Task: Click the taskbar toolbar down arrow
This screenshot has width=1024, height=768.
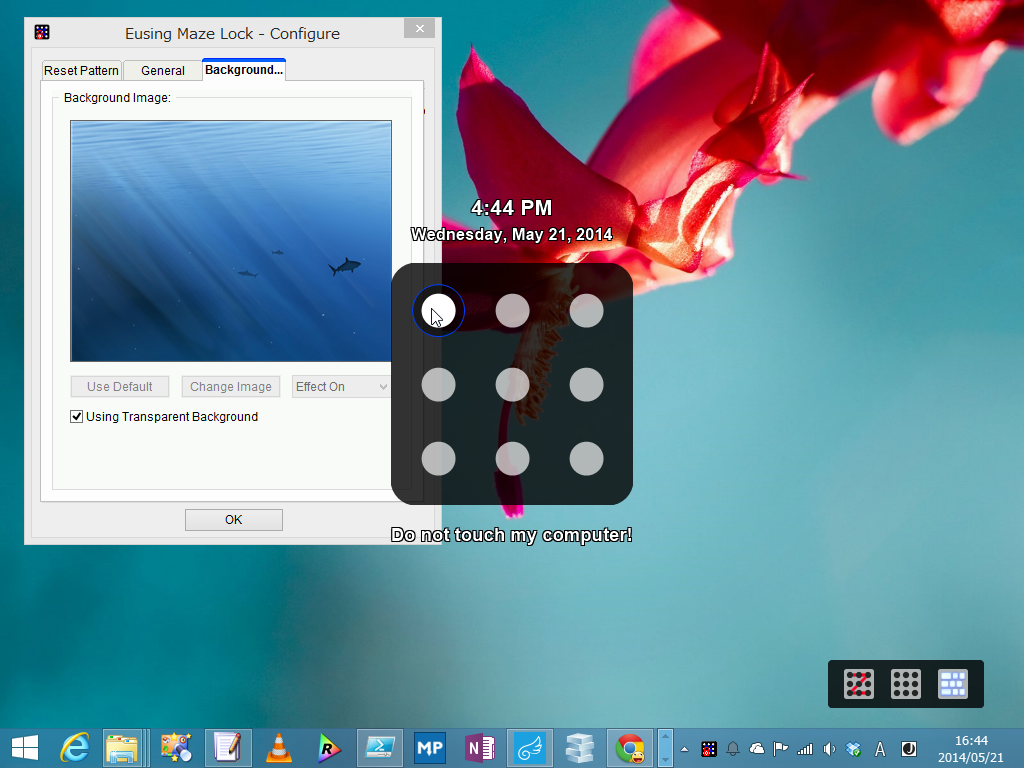Action: [x=665, y=759]
